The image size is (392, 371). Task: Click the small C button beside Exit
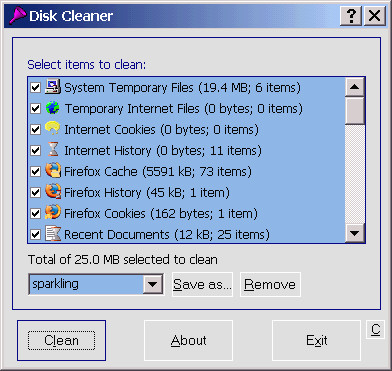(375, 330)
